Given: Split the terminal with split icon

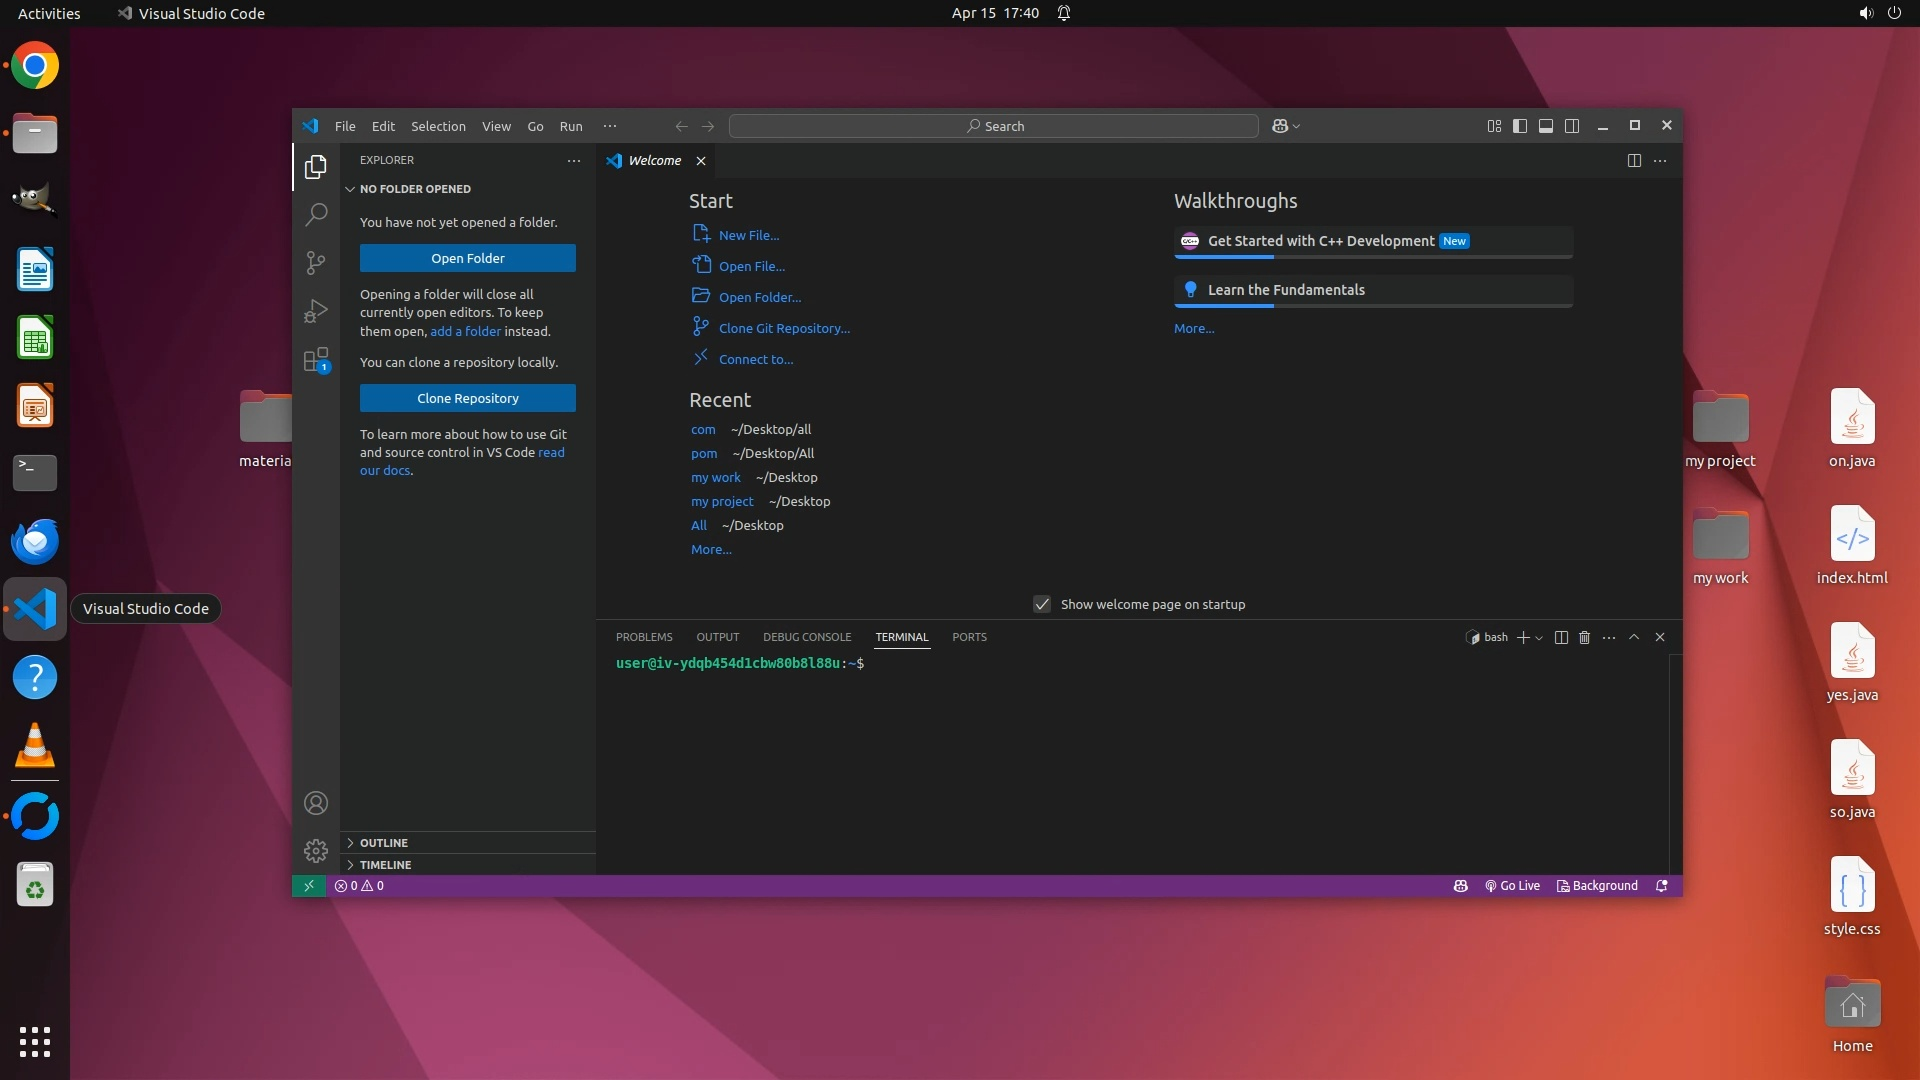Looking at the screenshot, I should (1561, 637).
